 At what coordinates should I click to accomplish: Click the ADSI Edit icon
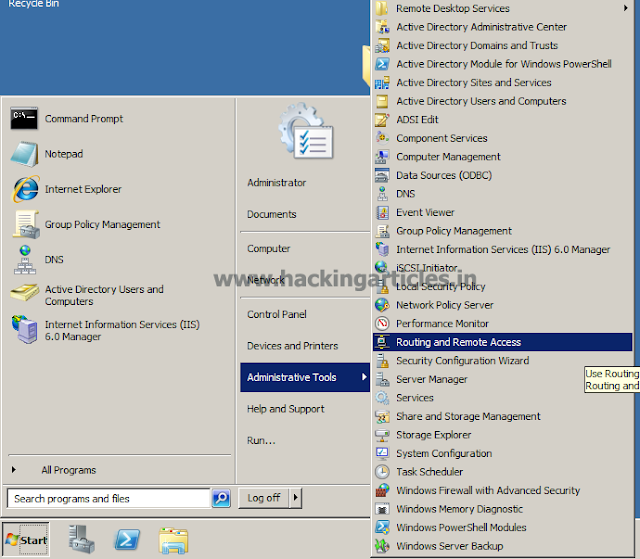pyautogui.click(x=382, y=120)
